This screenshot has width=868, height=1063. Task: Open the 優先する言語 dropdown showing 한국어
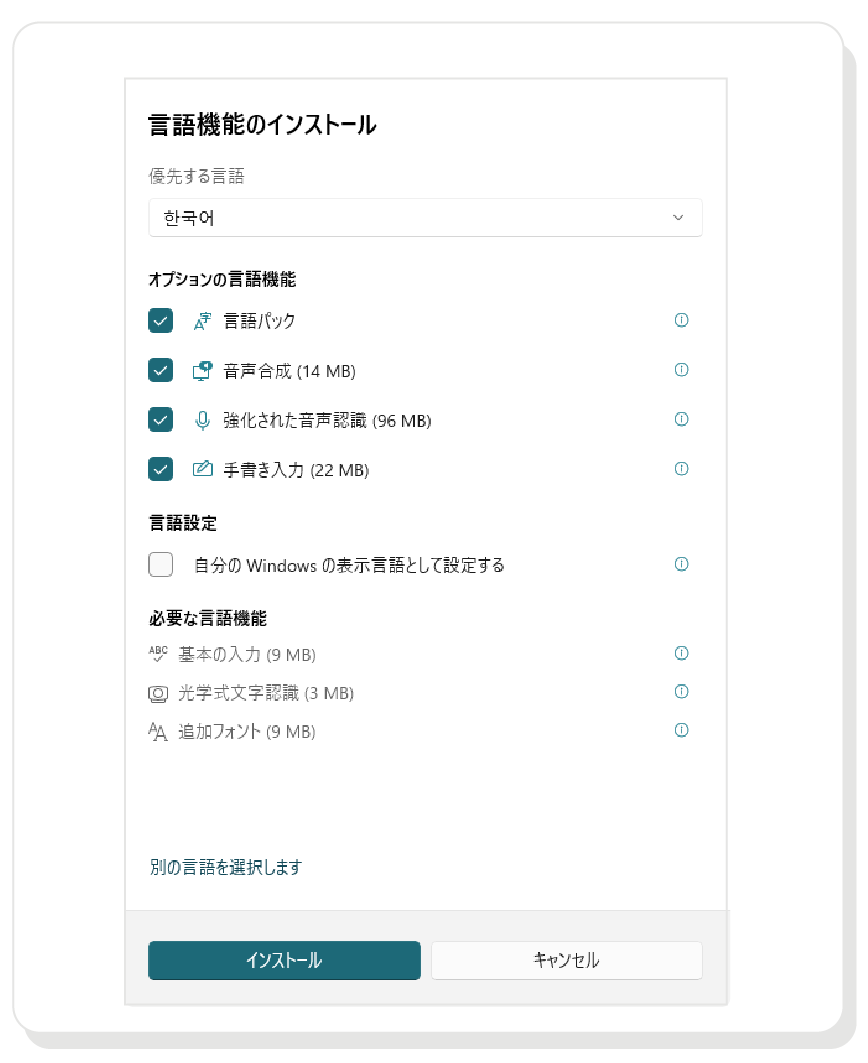coord(425,217)
